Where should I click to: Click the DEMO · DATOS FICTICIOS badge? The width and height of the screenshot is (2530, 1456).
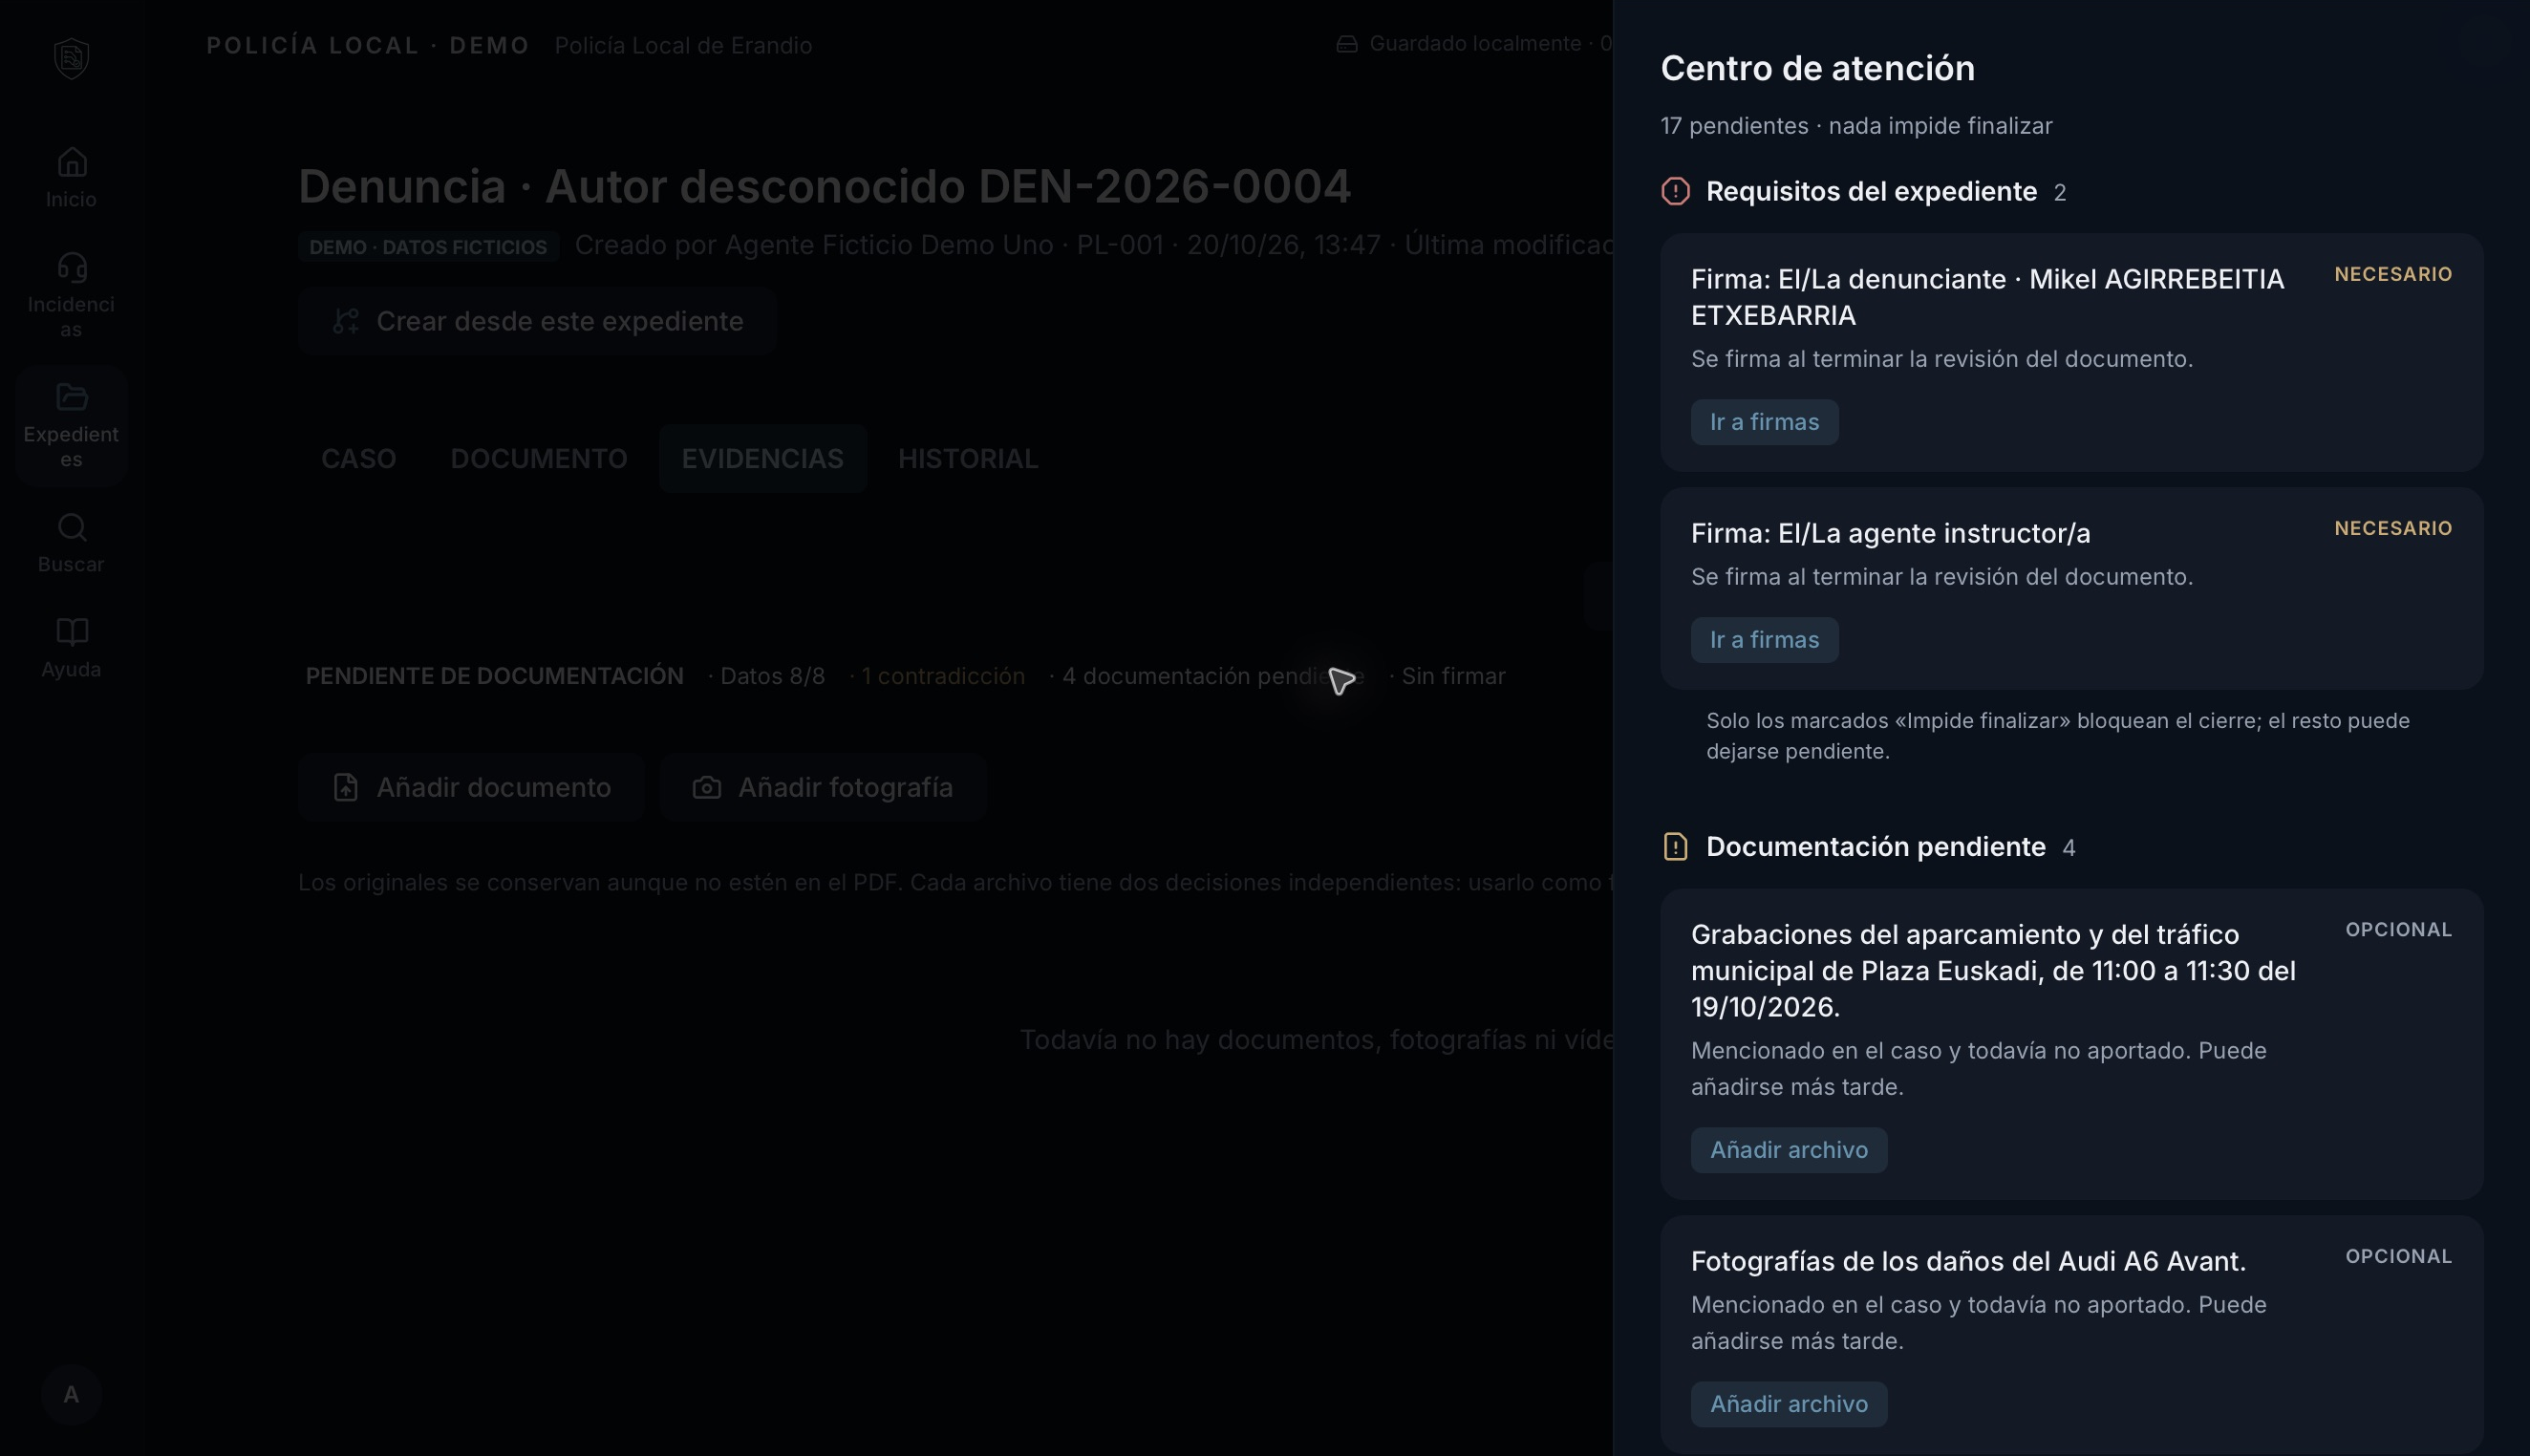428,246
